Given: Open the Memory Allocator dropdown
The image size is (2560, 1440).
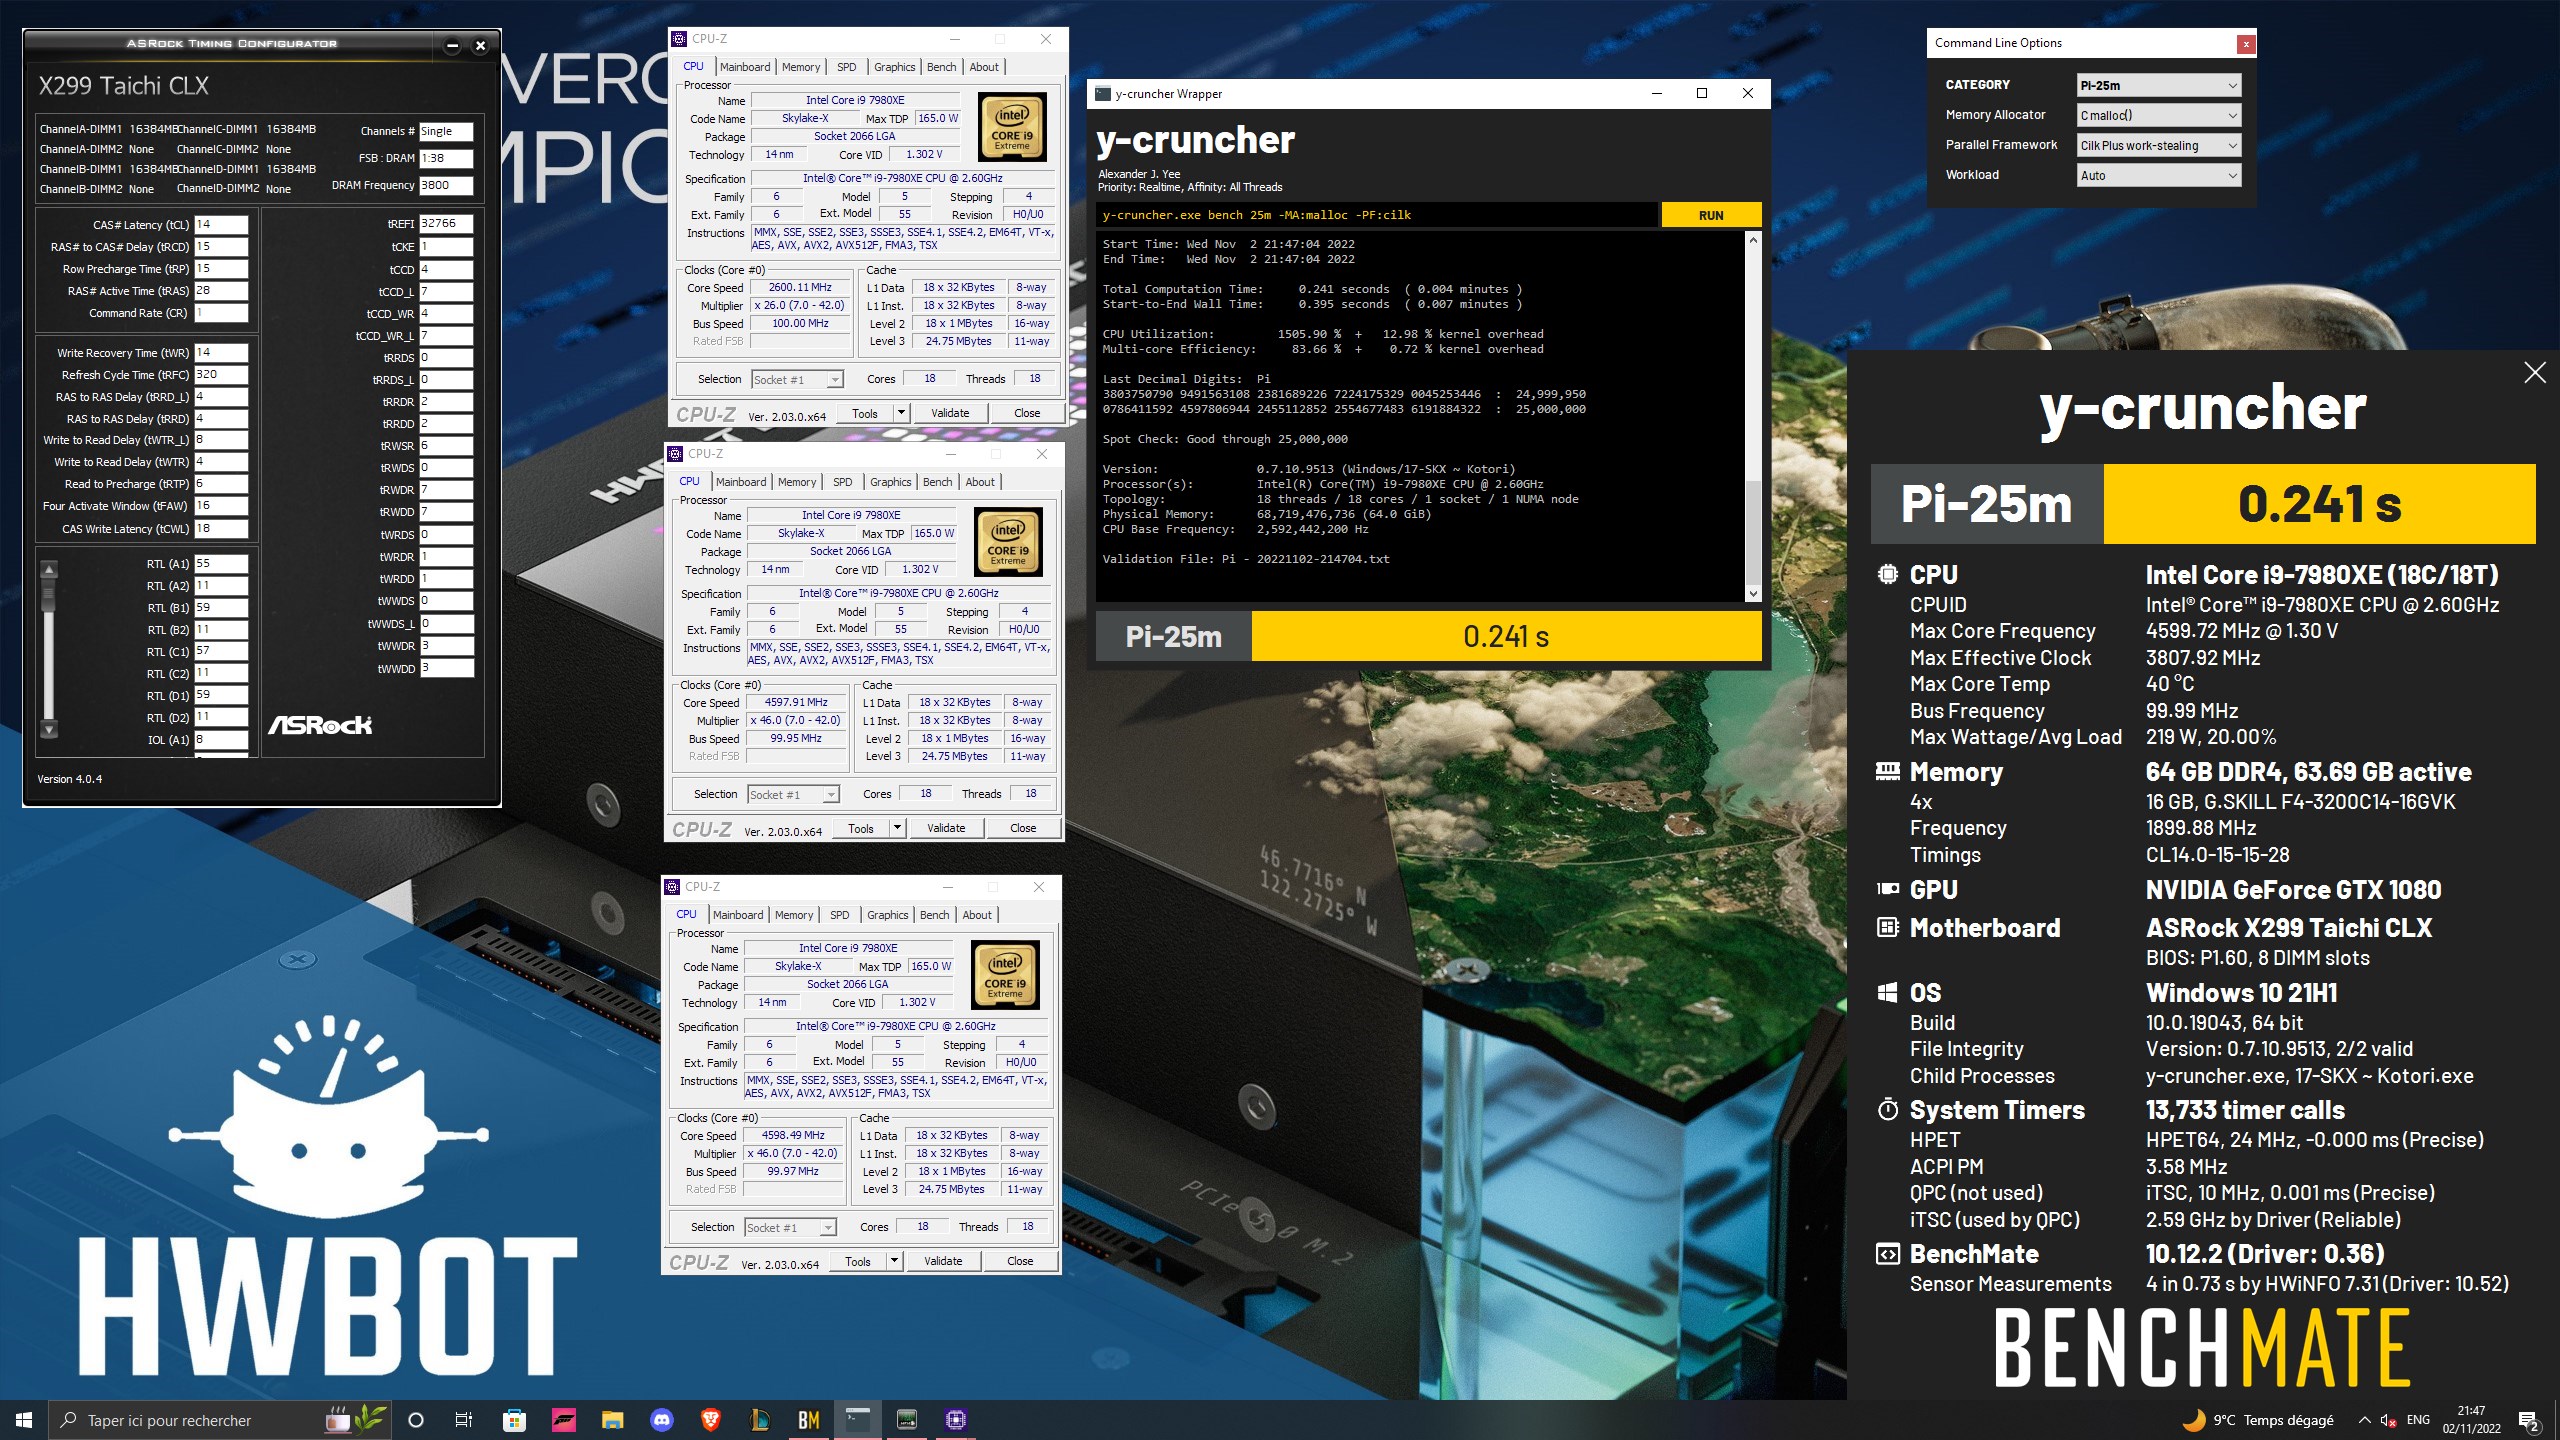Looking at the screenshot, I should (x=2158, y=115).
